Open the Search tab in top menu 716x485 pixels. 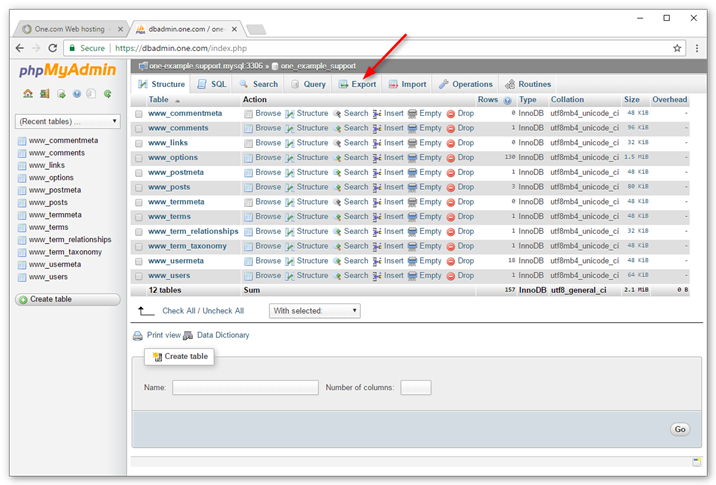pos(258,84)
